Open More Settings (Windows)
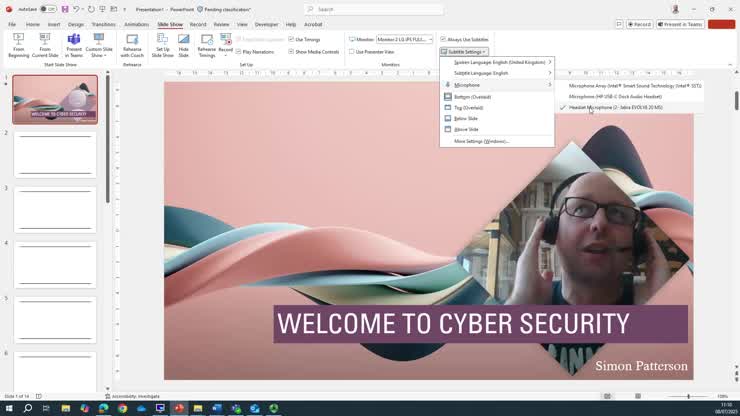 [497, 141]
